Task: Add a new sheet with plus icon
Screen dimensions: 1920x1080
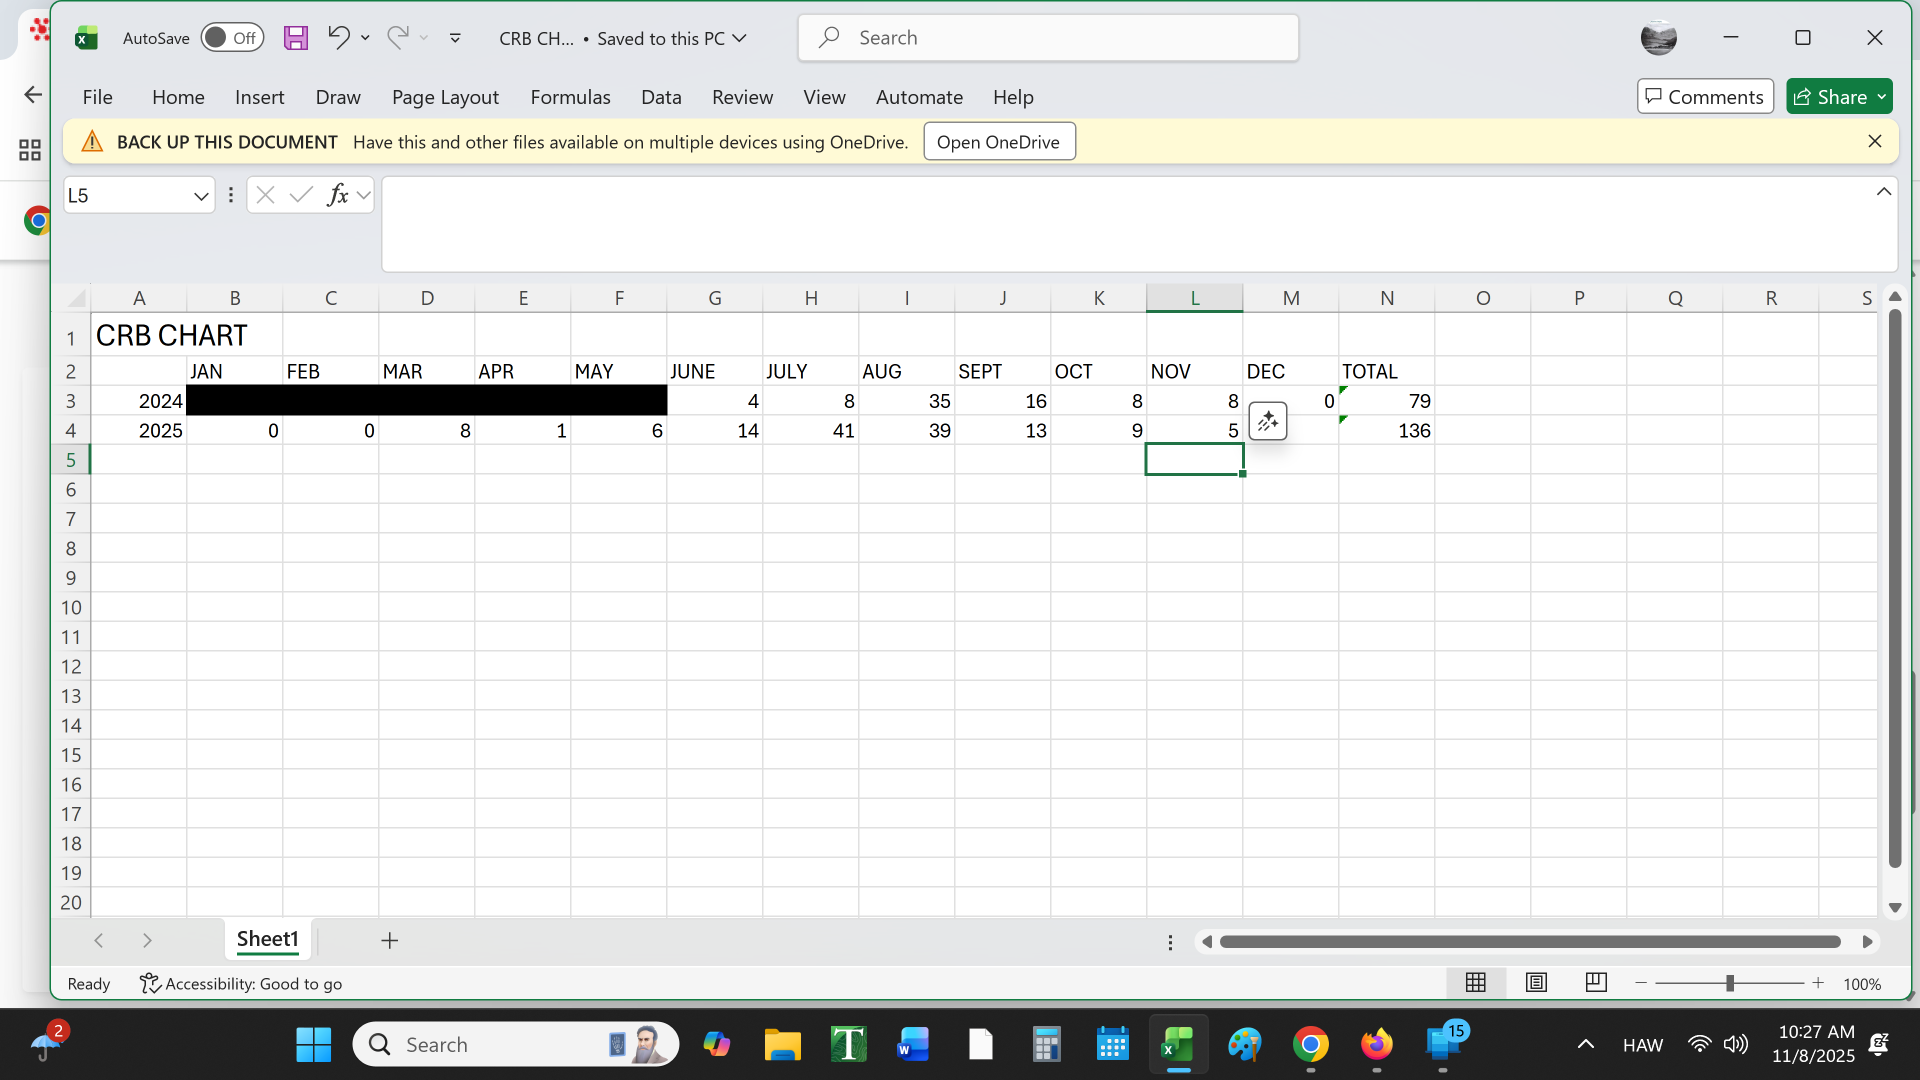Action: point(390,940)
